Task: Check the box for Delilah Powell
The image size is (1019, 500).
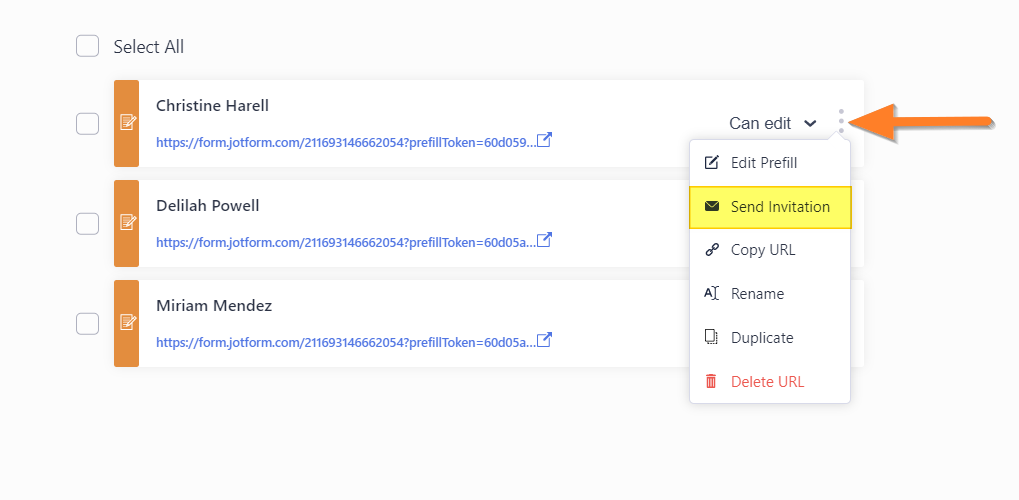Action: [88, 223]
